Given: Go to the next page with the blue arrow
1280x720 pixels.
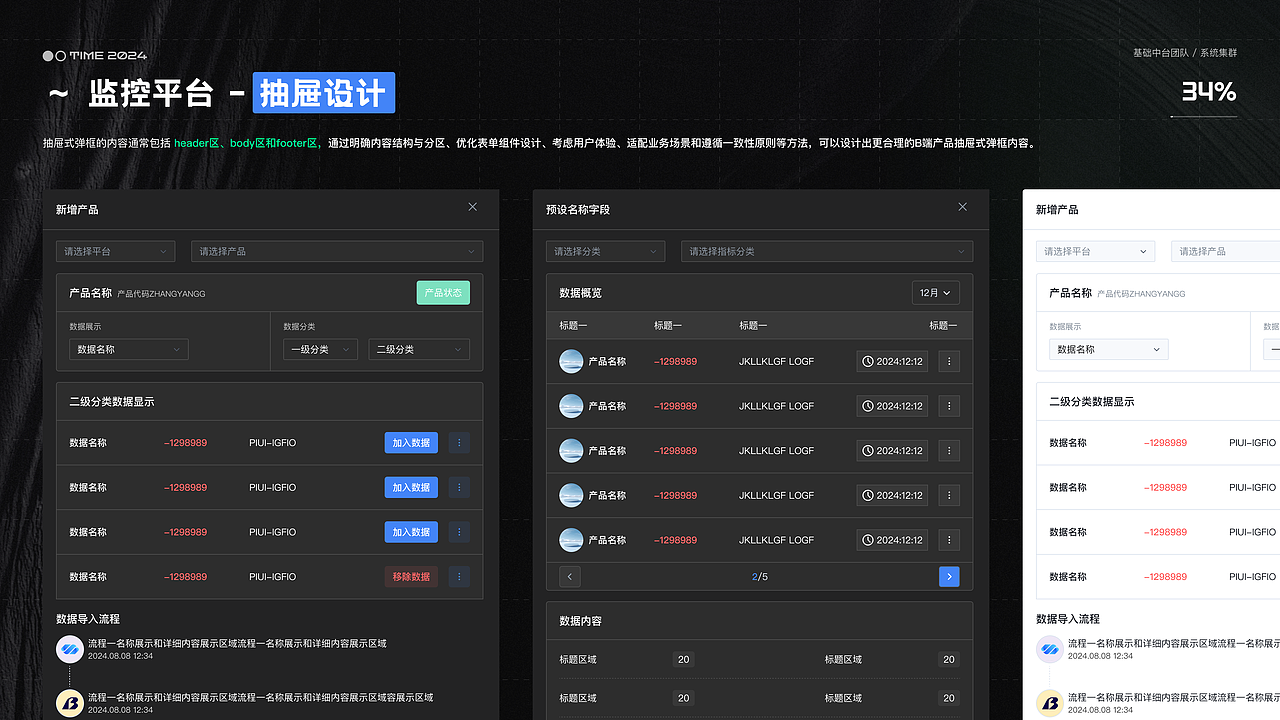Looking at the screenshot, I should tap(949, 576).
